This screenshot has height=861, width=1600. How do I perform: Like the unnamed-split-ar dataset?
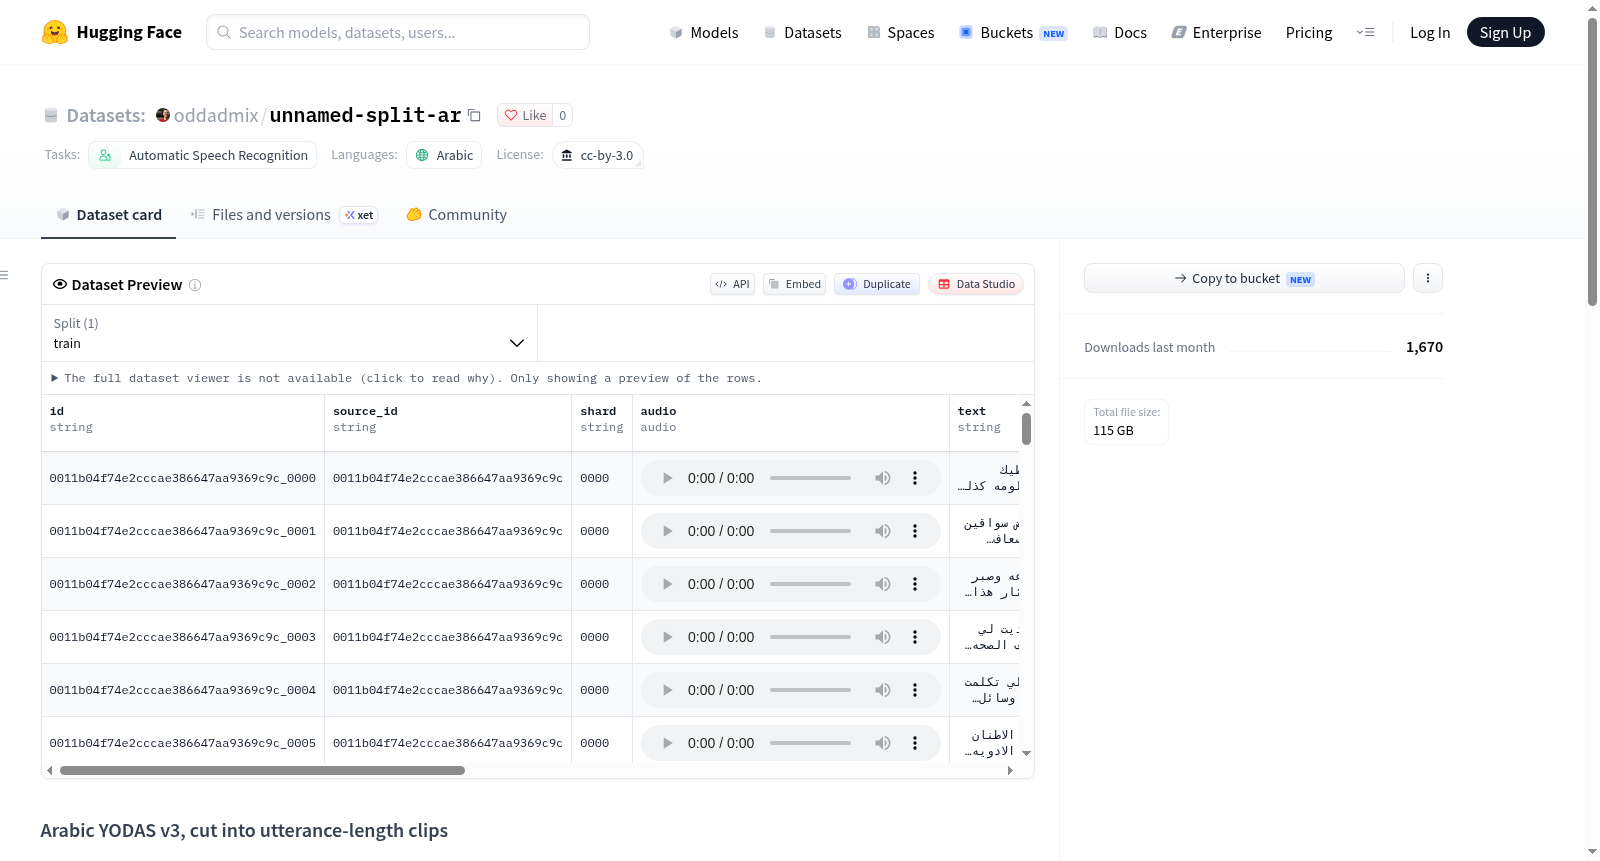click(525, 115)
